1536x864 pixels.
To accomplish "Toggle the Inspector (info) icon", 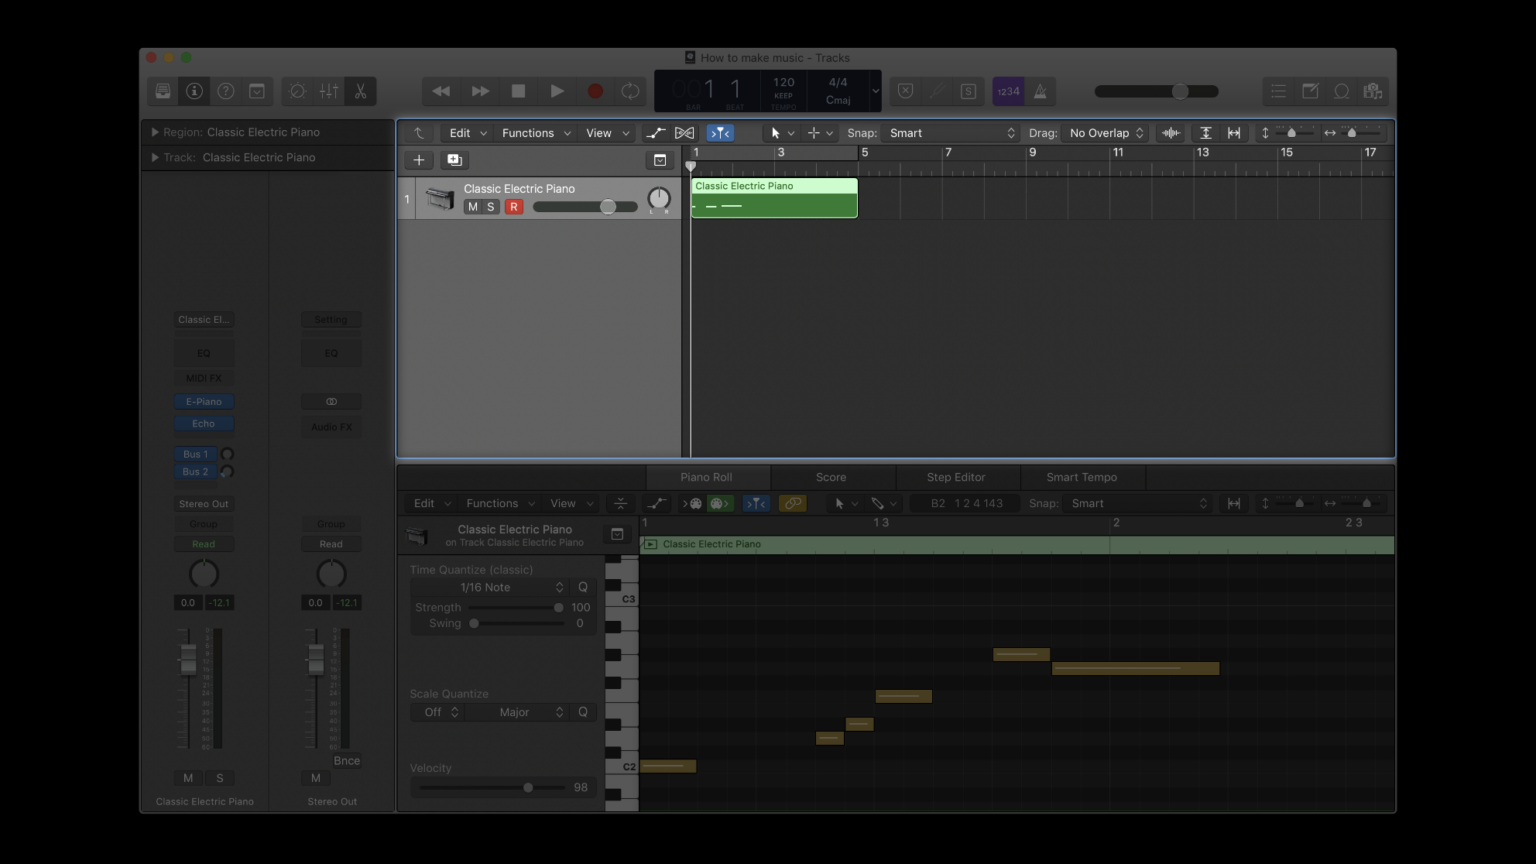I will (194, 91).
